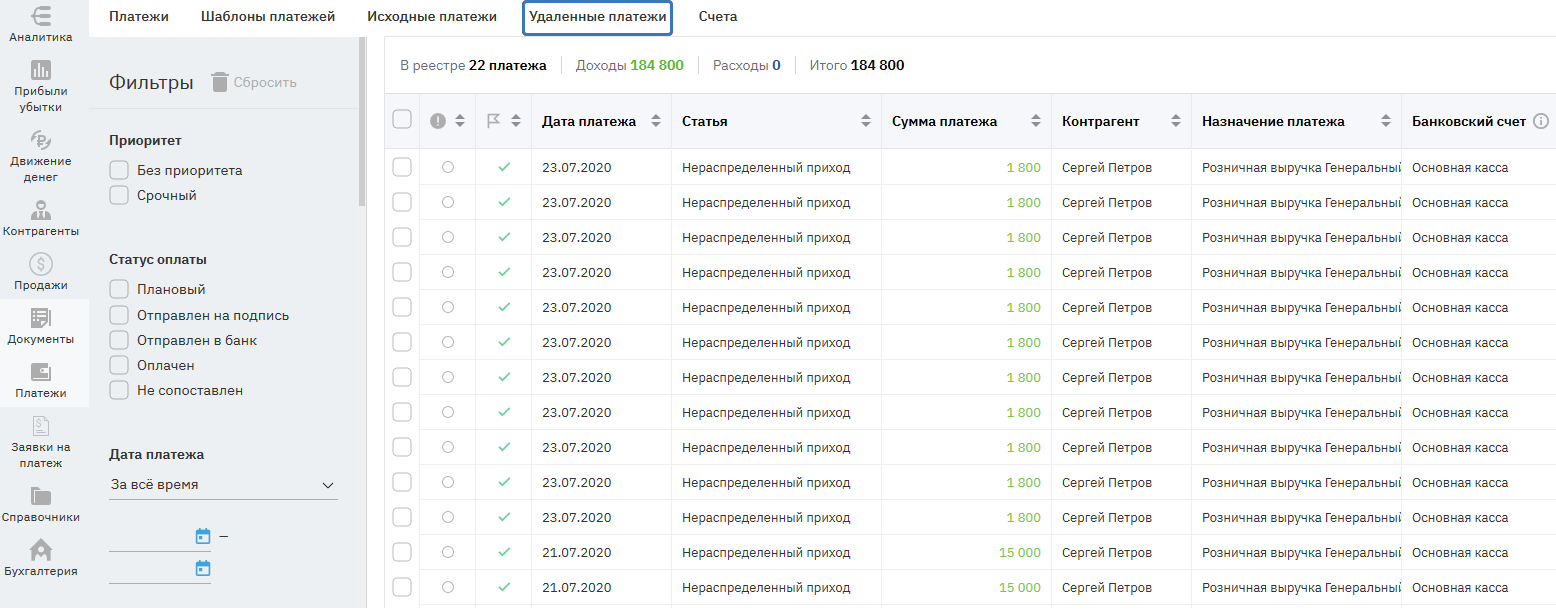
Task: Toggle the select-all checkbox in table header
Action: point(402,120)
